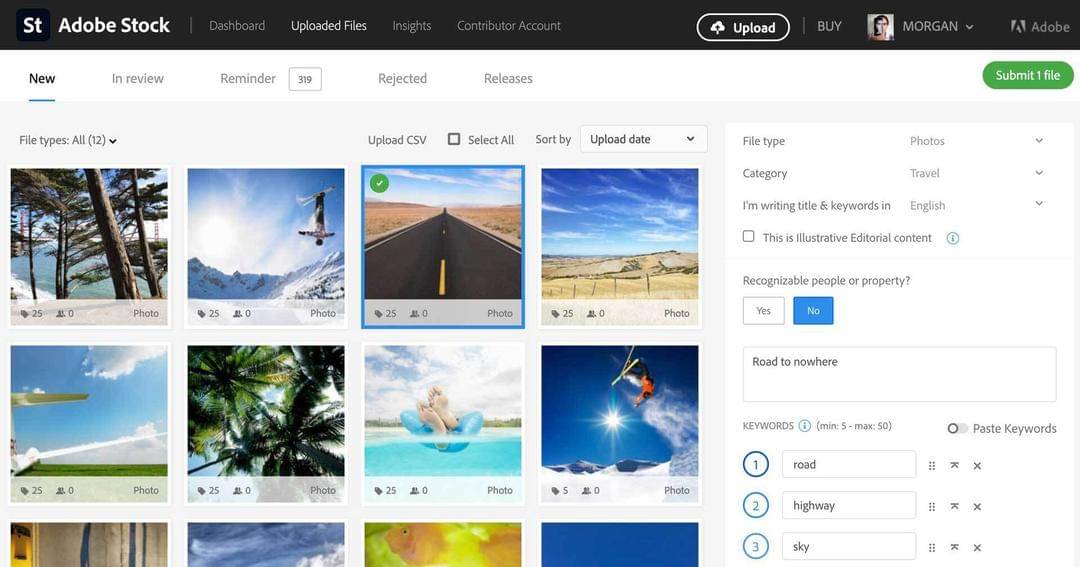This screenshot has width=1080, height=567.
Task: Click people releases icon on pool float photo
Action: tap(415, 491)
